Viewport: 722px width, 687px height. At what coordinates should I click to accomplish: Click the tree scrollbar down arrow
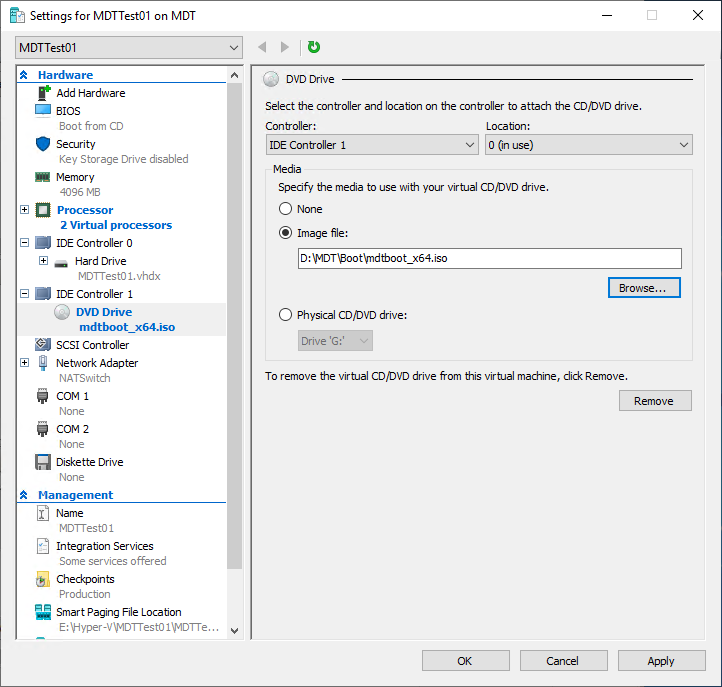234,630
